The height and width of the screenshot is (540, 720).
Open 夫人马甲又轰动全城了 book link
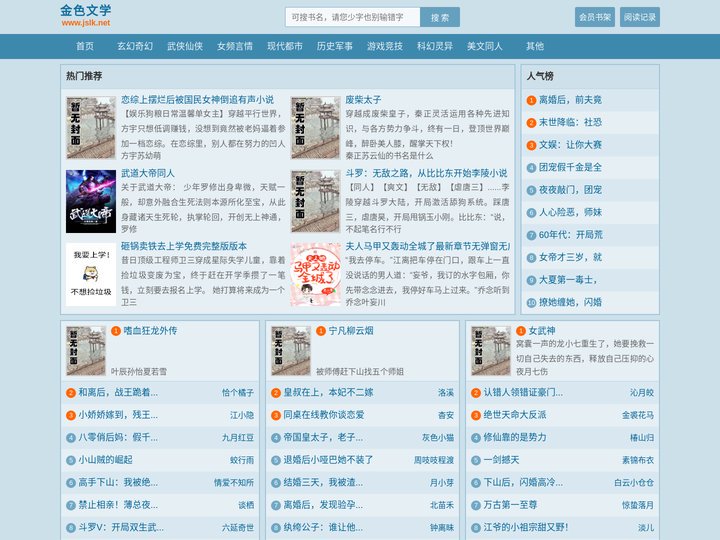point(428,246)
